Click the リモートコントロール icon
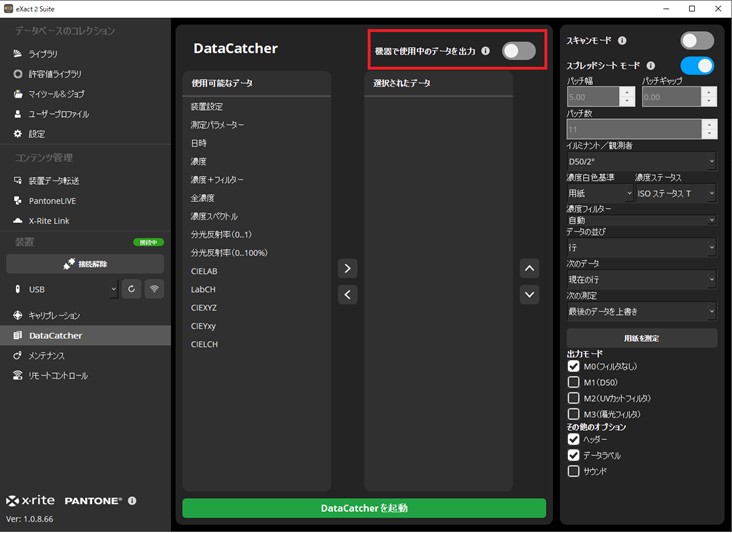 click(18, 376)
